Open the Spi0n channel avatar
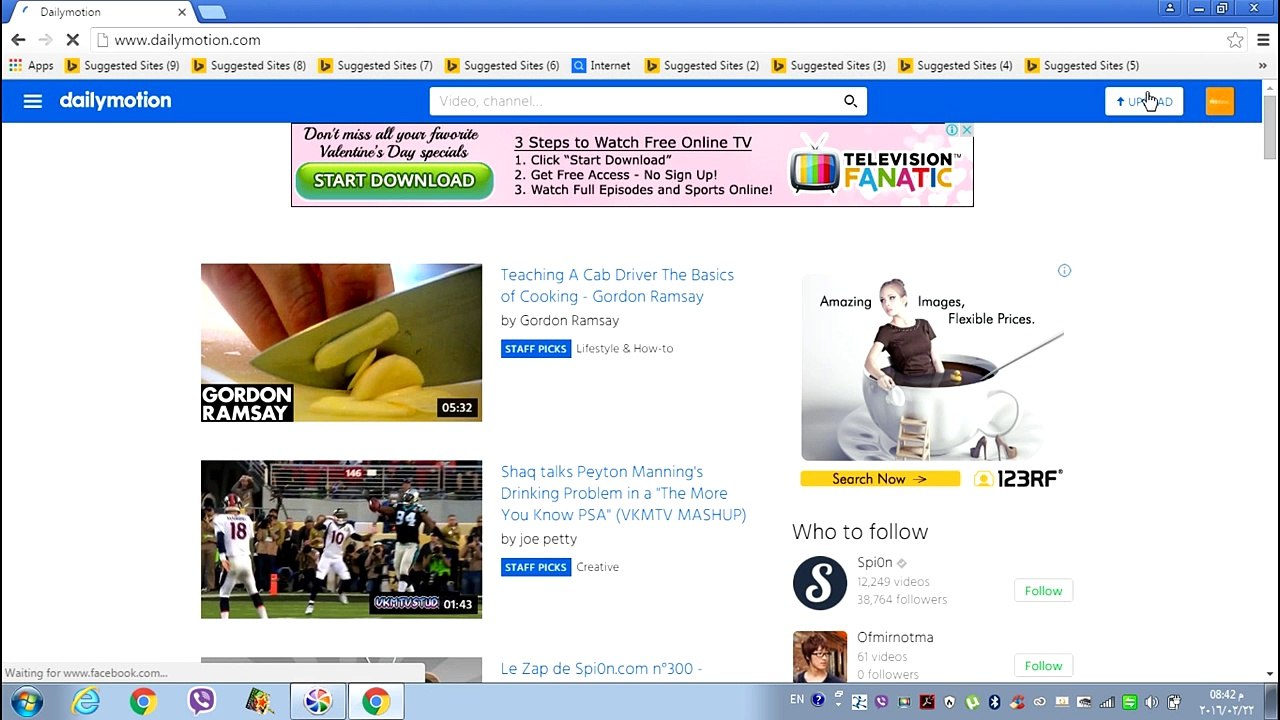 click(x=820, y=583)
